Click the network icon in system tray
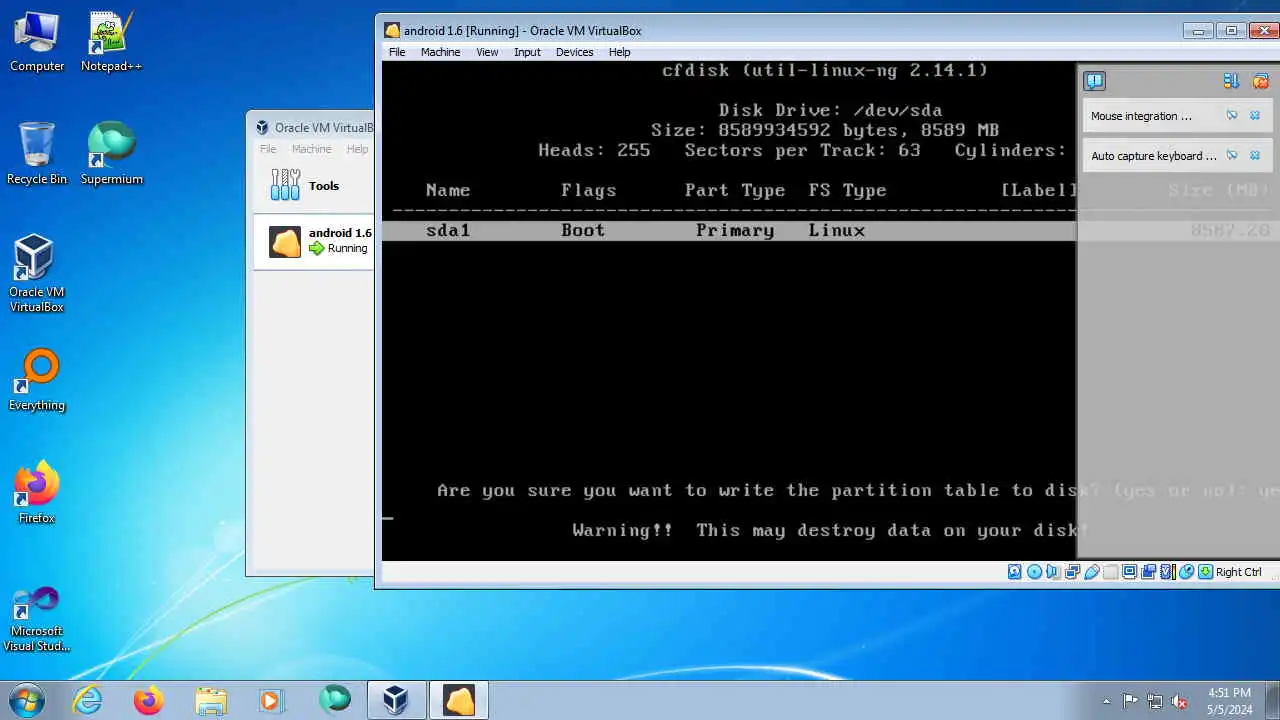The height and width of the screenshot is (720, 1280). (x=1155, y=701)
